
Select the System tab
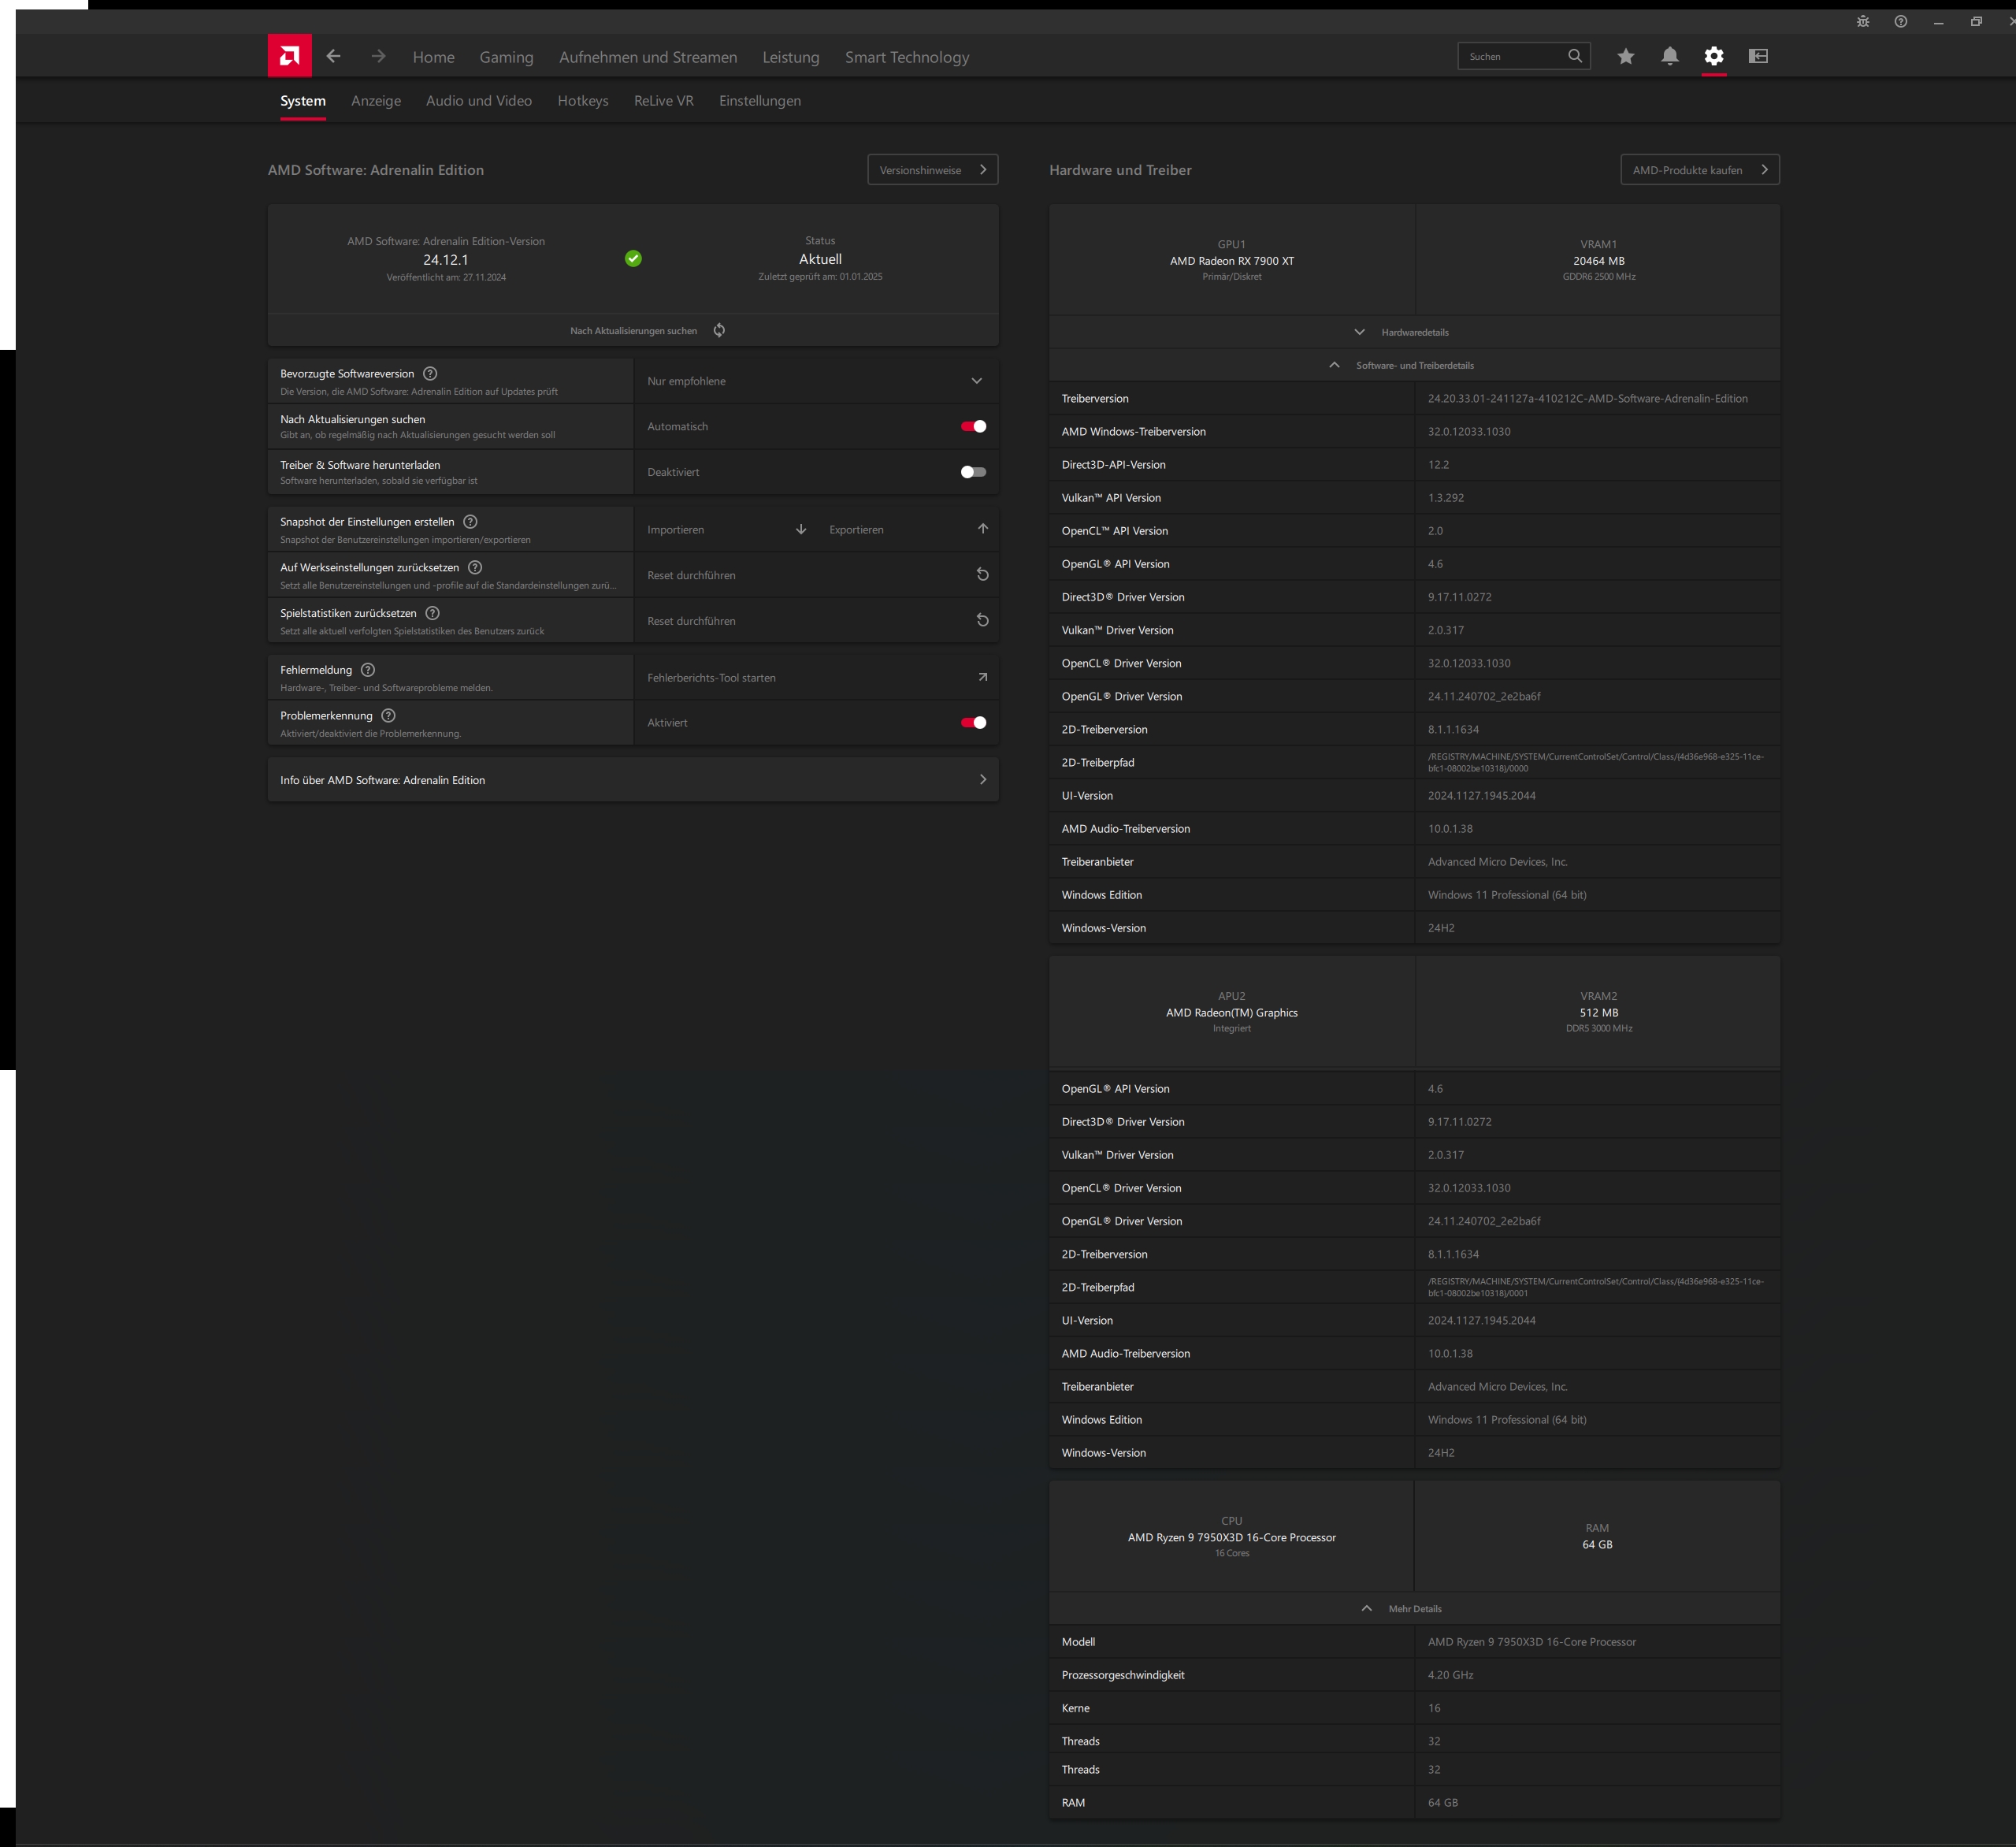(303, 100)
